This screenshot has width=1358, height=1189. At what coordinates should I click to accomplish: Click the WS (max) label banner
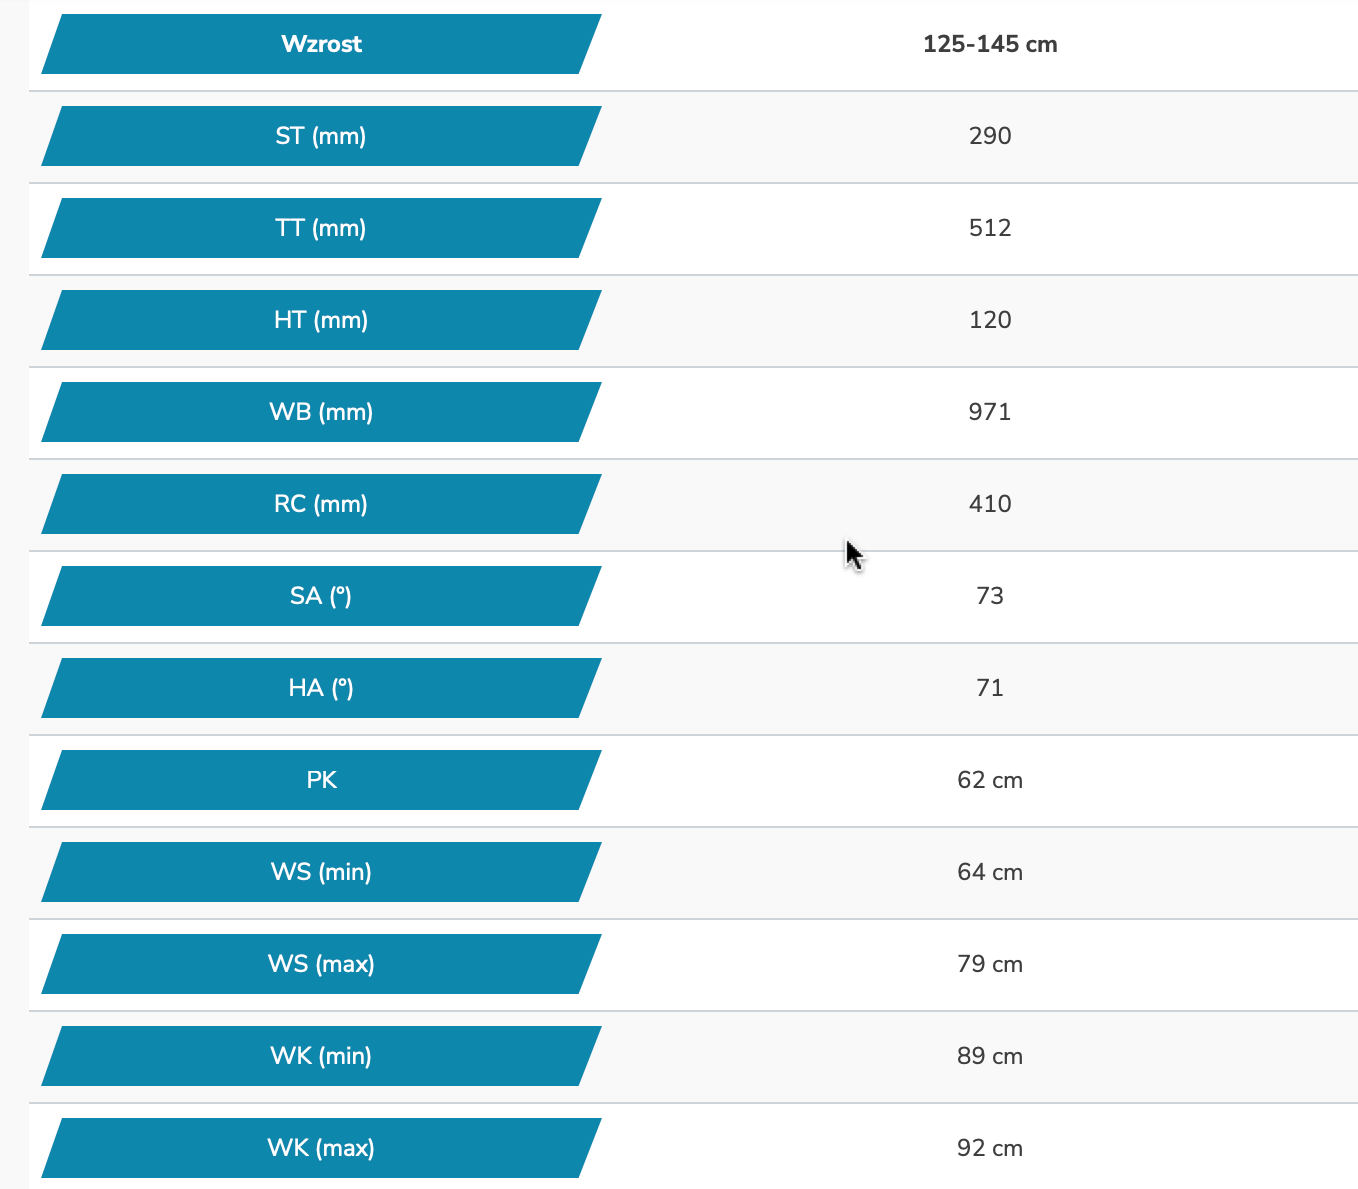pos(321,964)
